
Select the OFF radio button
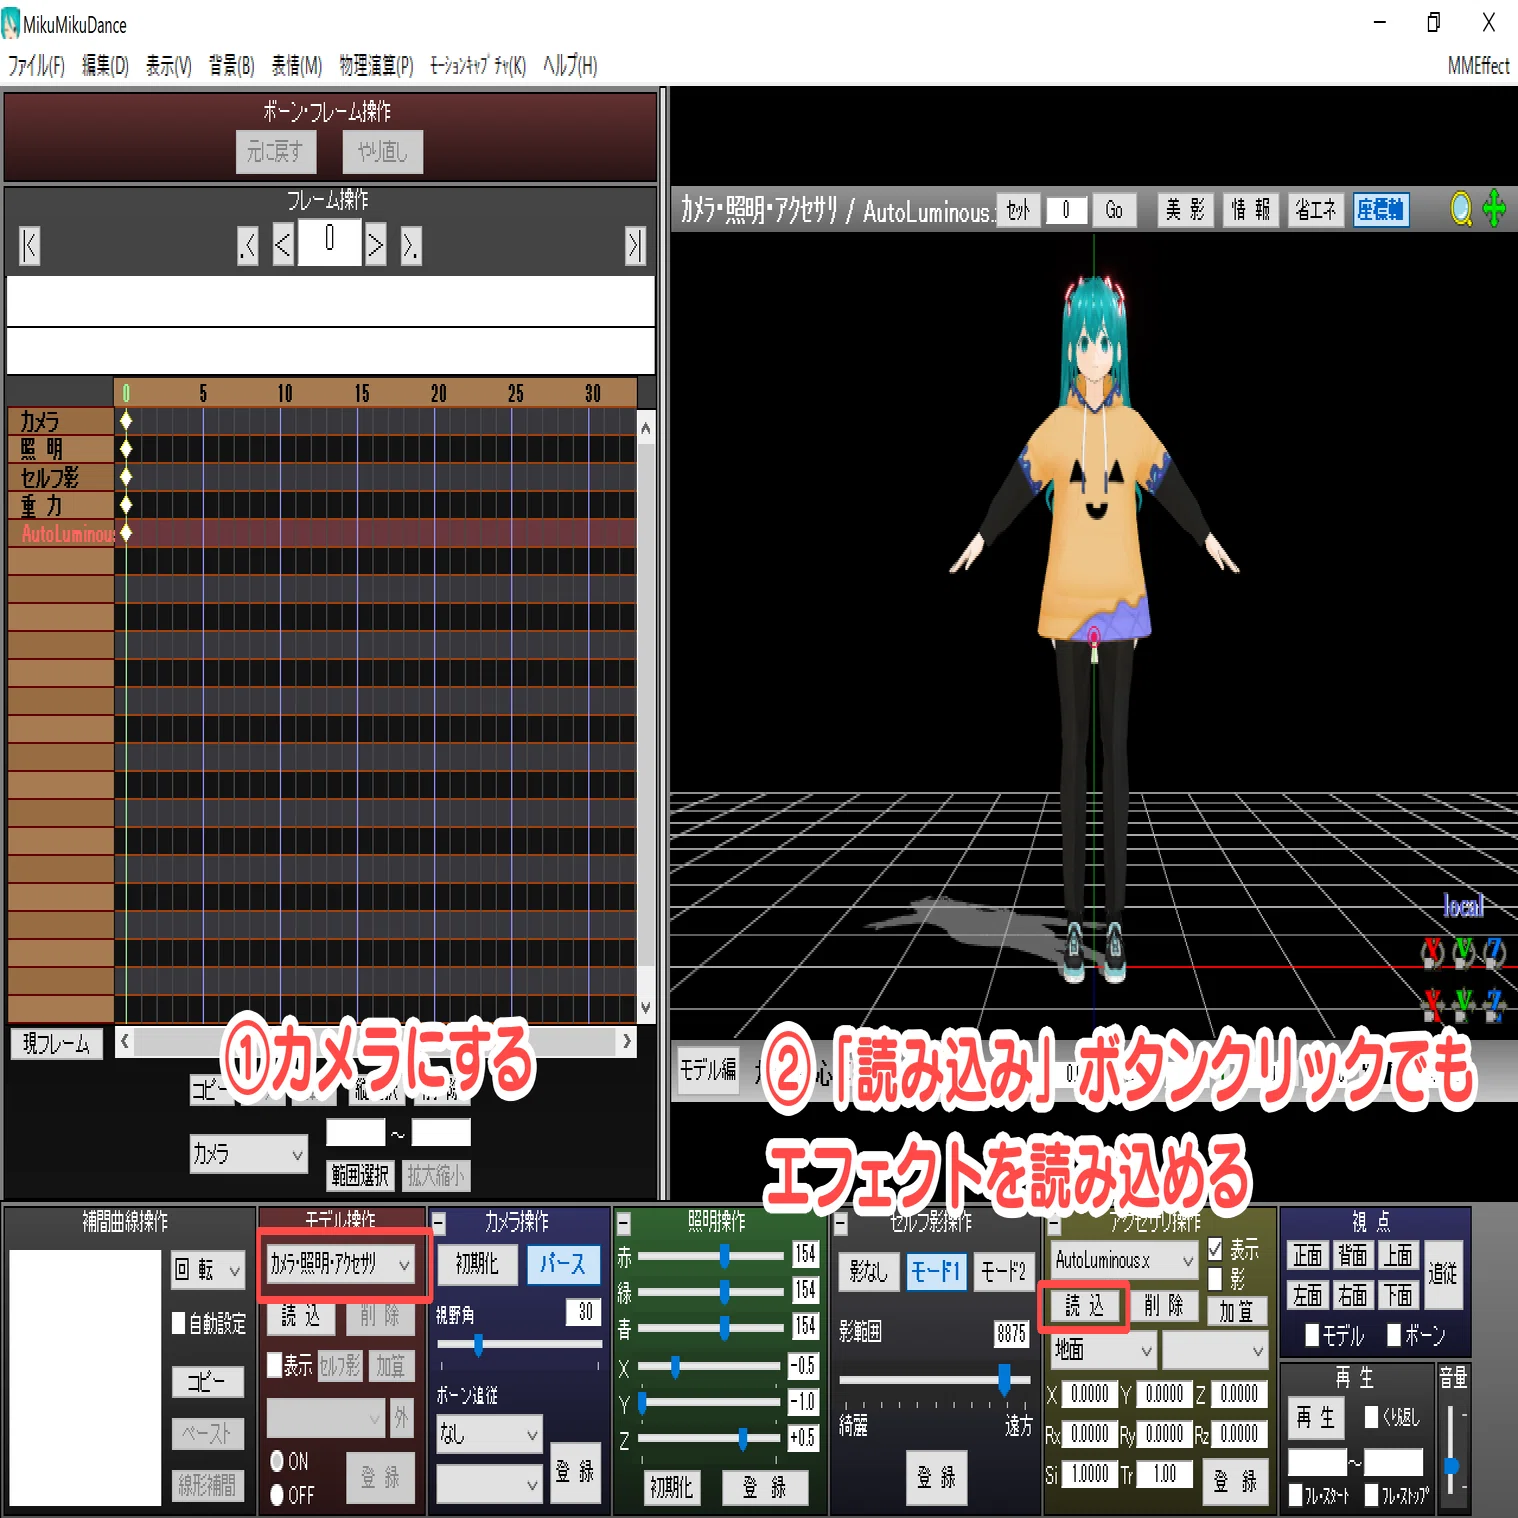pos(277,1495)
